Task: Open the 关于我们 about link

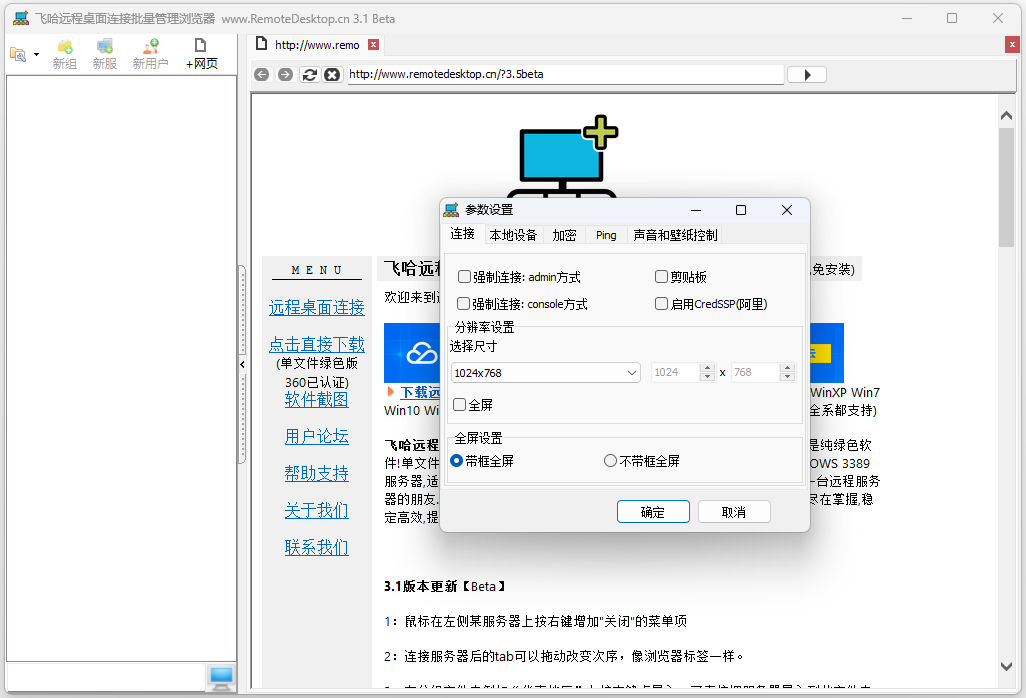Action: click(317, 510)
